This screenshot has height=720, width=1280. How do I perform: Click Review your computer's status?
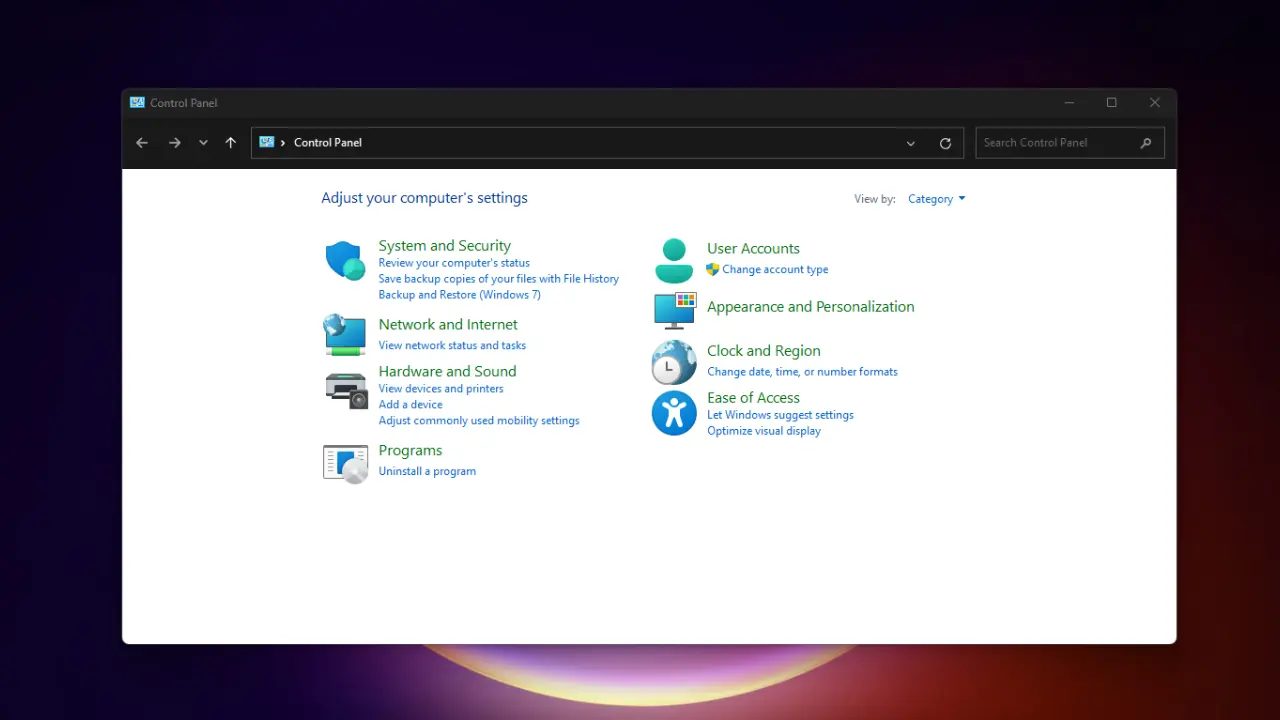click(x=454, y=263)
